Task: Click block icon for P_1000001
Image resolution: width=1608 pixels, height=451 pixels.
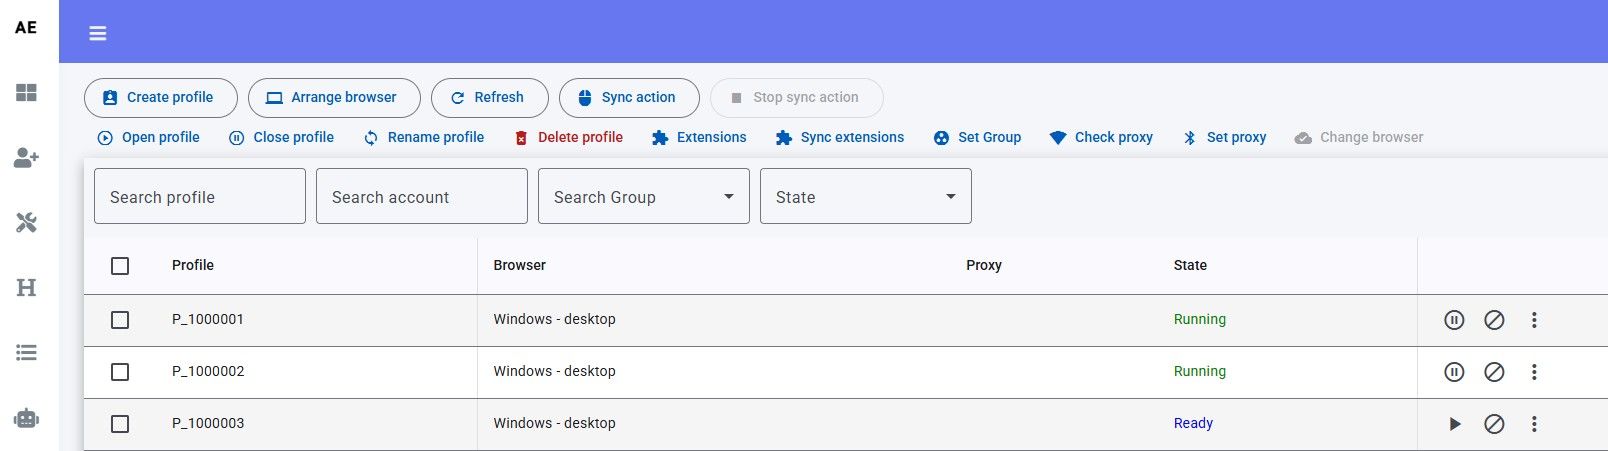Action: tap(1494, 320)
